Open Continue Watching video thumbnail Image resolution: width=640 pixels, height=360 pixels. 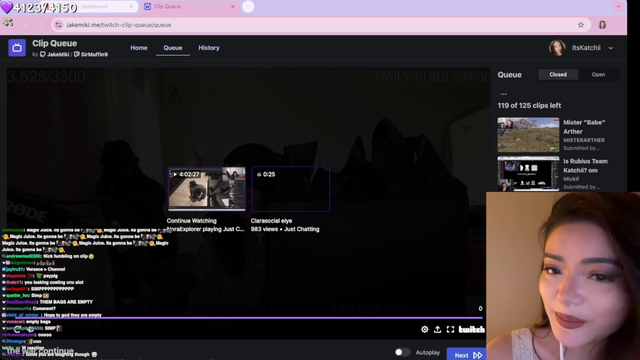coord(207,189)
